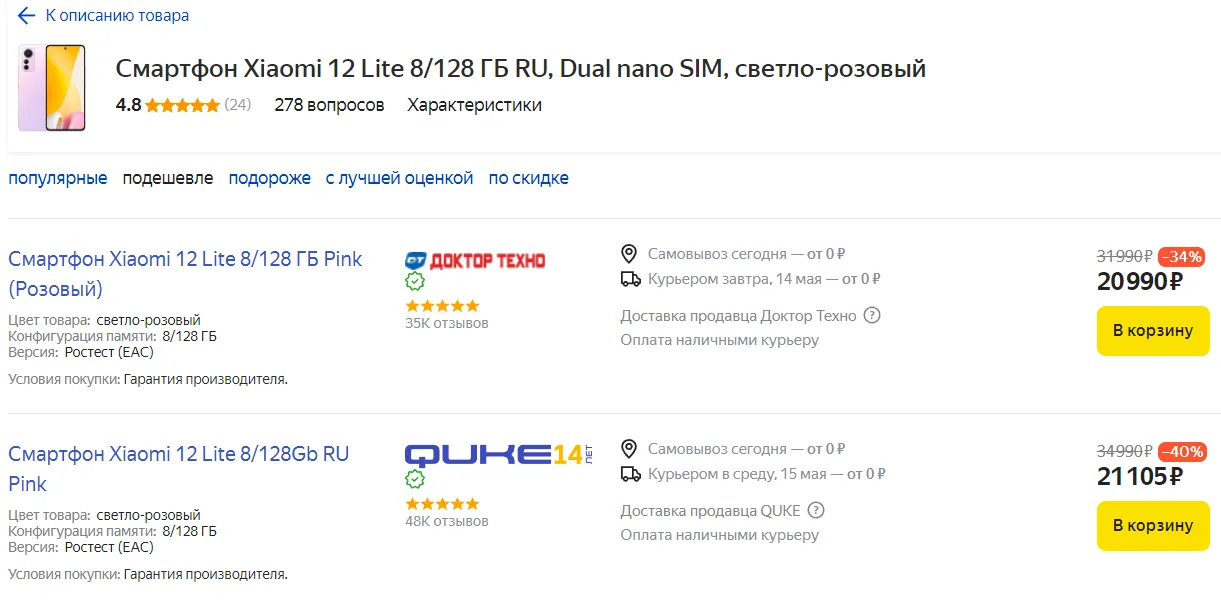Viewport: 1221px width, 604px height.
Task: Add the 20 990 ₽ offer to cart
Action: pos(1153,331)
